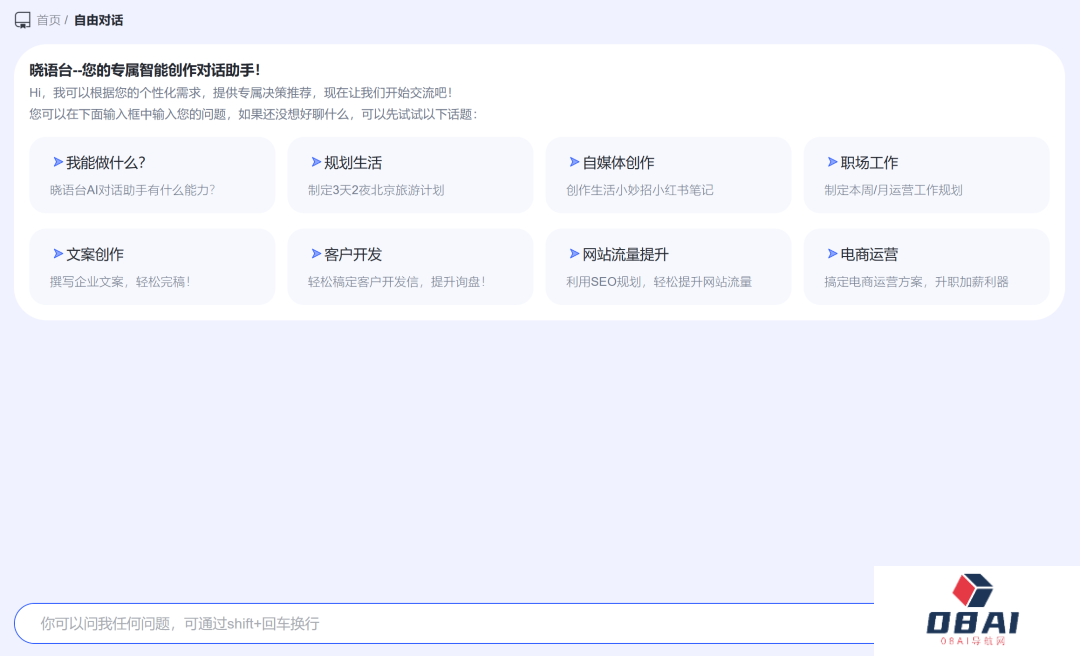The image size is (1080, 656).
Task: Open the 电商运营 e-commerce topic card
Action: pos(926,266)
